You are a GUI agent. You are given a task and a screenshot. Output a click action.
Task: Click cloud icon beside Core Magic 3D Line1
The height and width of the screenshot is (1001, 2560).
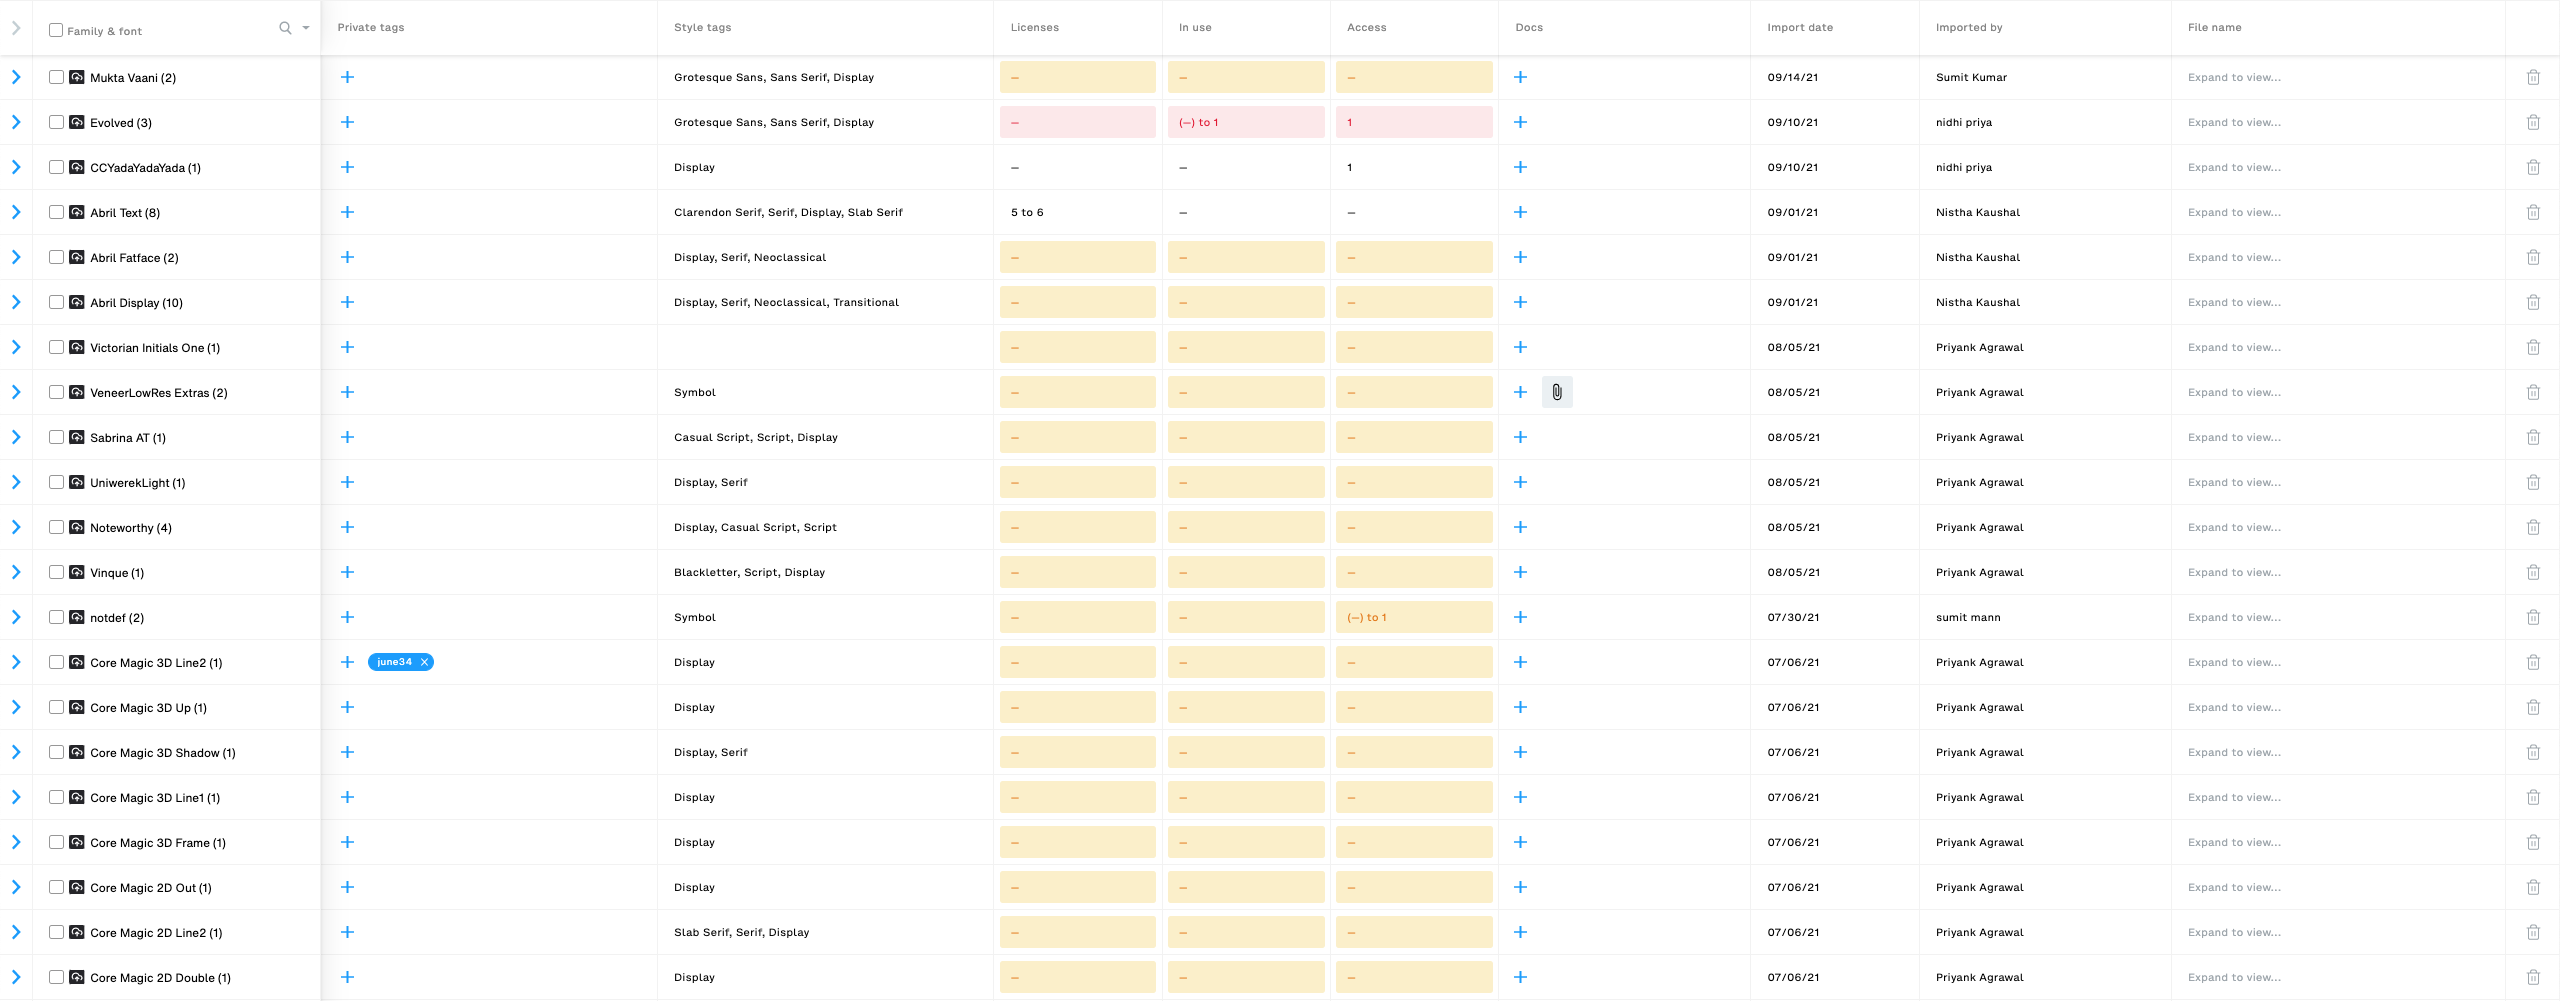tap(76, 797)
